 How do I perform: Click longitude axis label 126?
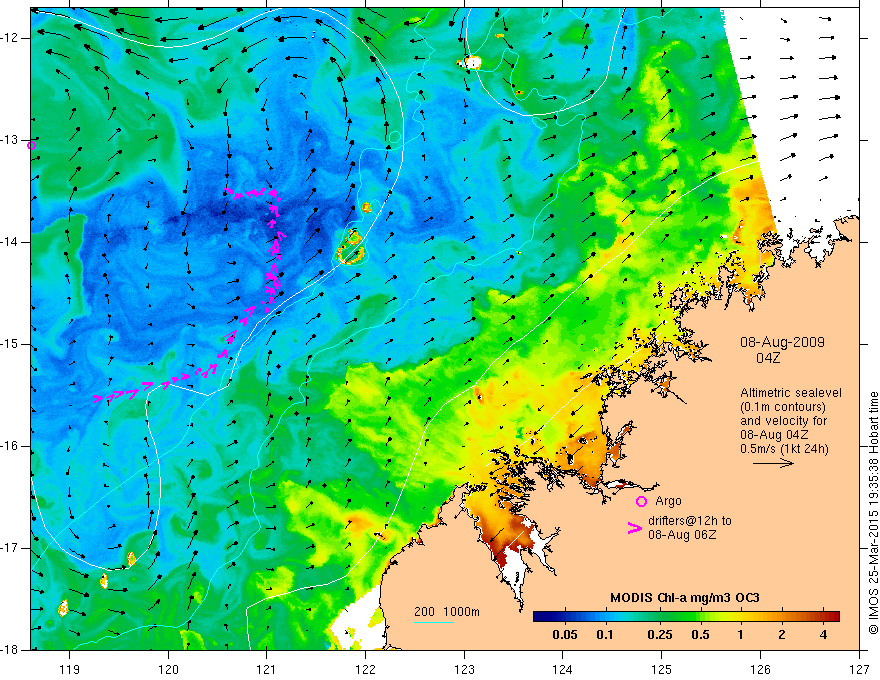pyautogui.click(x=760, y=669)
